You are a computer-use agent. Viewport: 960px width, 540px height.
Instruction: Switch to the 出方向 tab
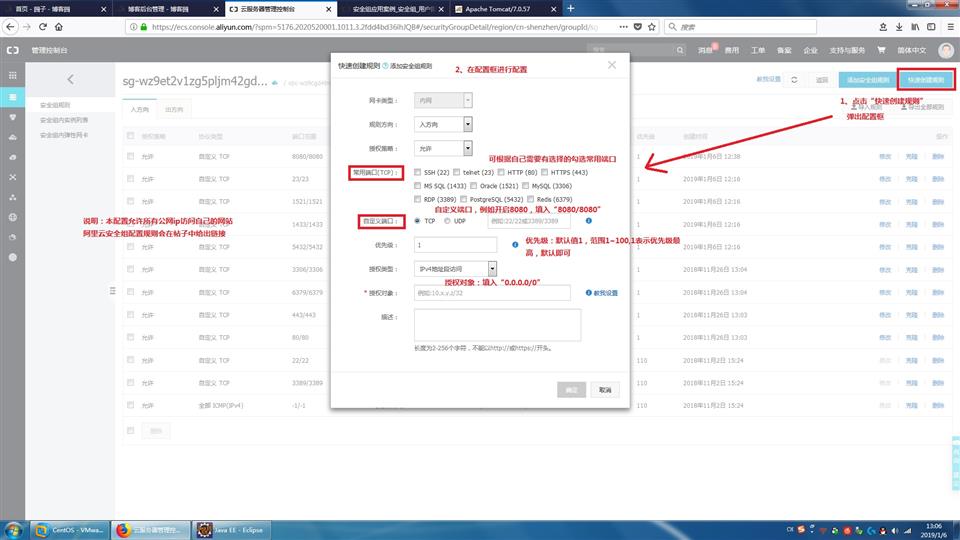pyautogui.click(x=174, y=110)
